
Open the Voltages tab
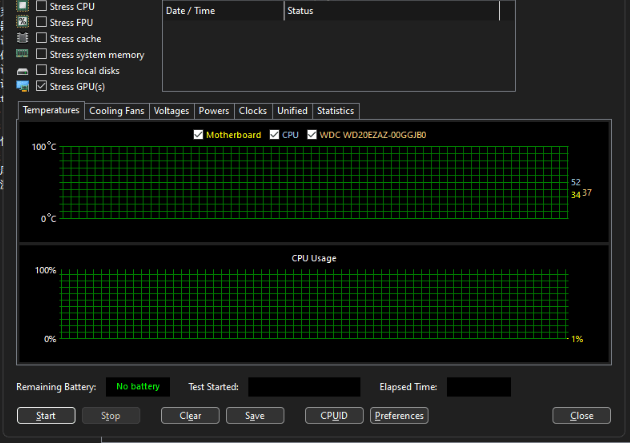[x=172, y=111]
